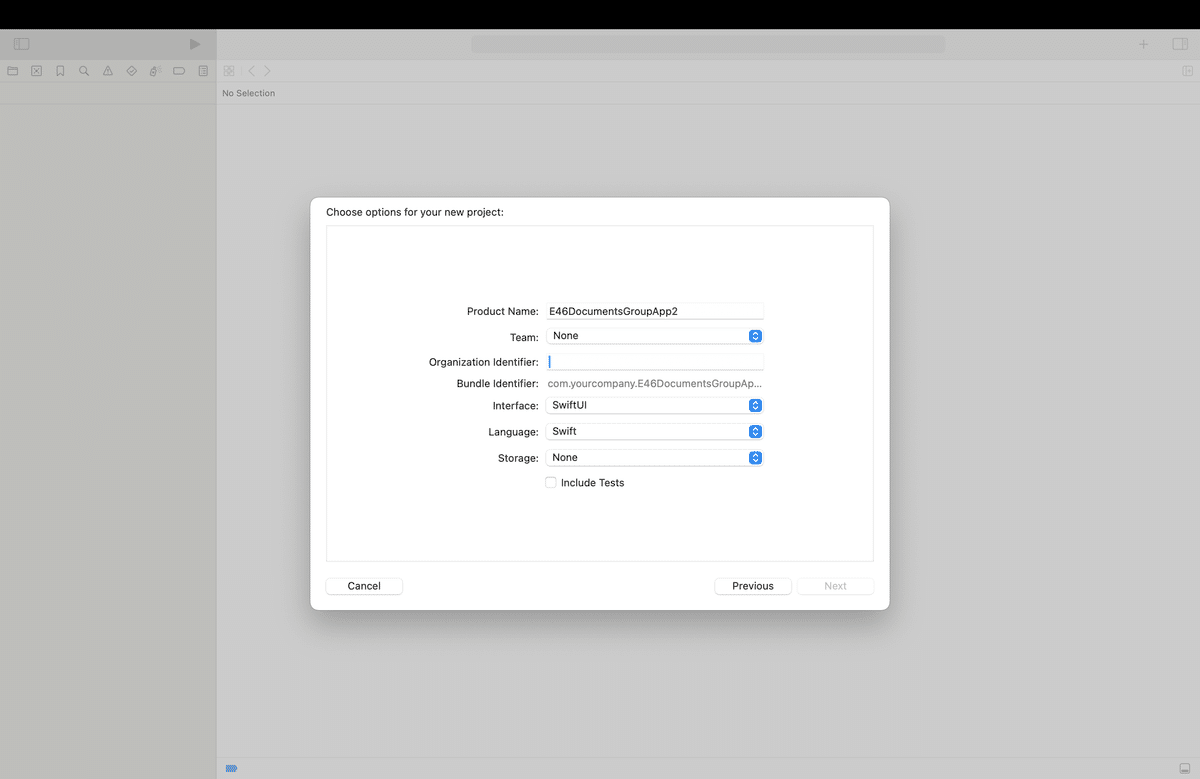Open the Test navigator diamond icon

(131, 71)
